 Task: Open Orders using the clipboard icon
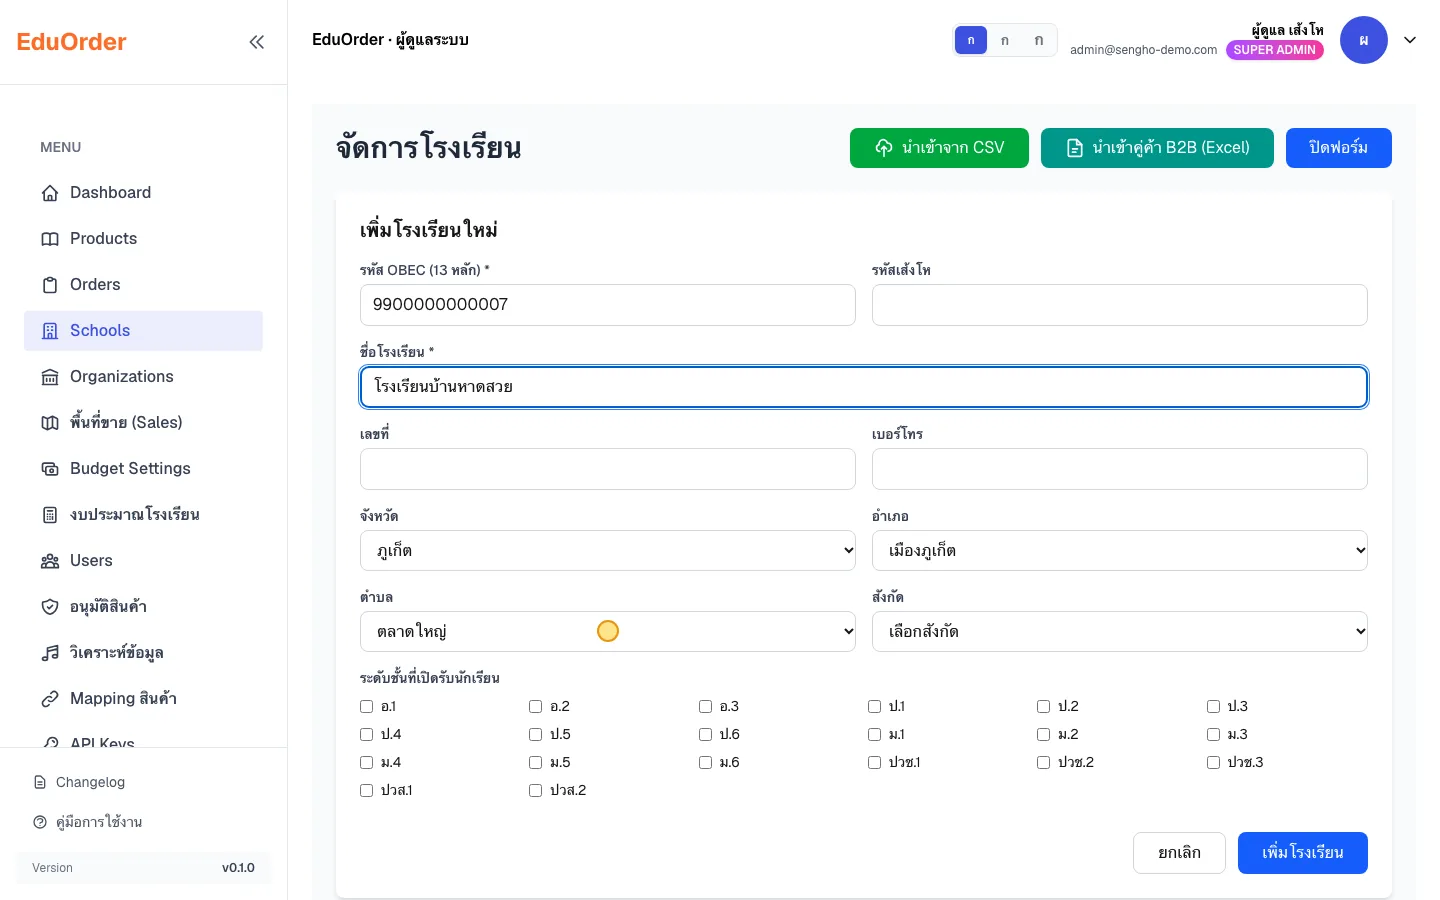click(50, 285)
